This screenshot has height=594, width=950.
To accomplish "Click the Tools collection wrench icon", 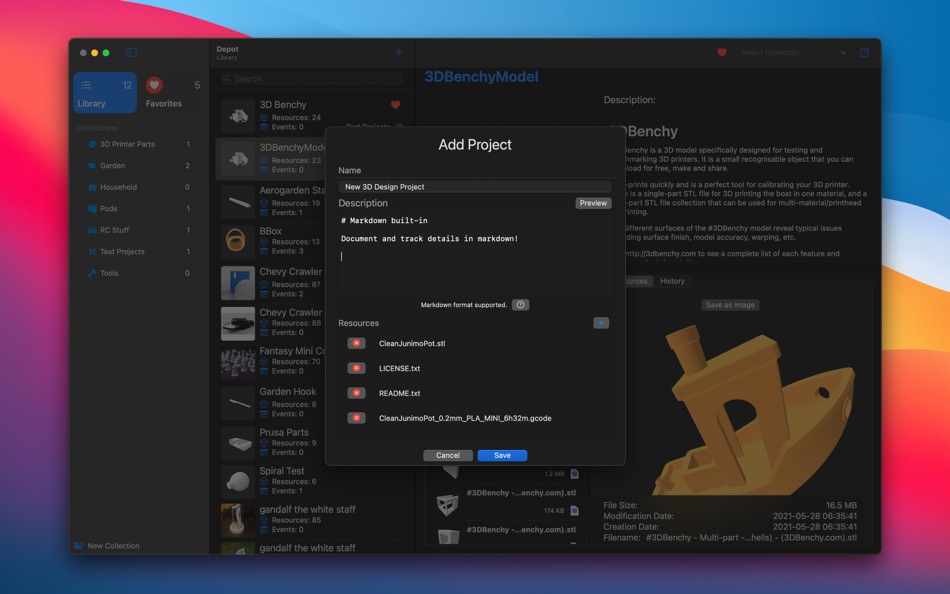I will (92, 273).
